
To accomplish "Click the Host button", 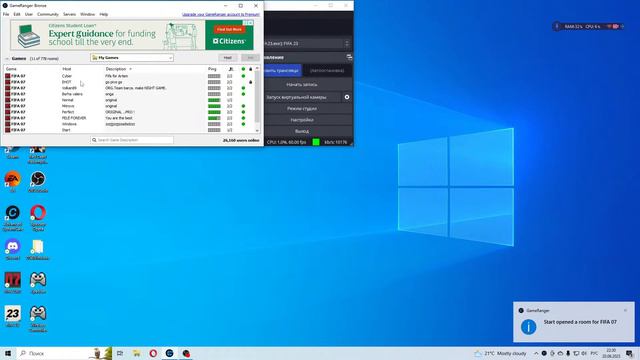I will pos(228,58).
